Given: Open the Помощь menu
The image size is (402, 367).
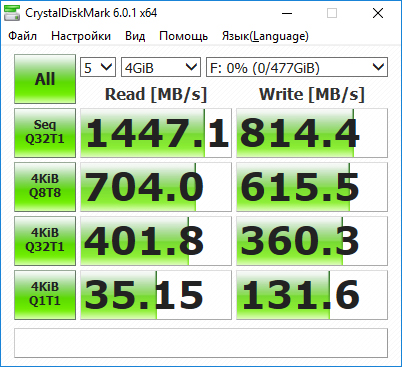Looking at the screenshot, I should [x=183, y=36].
